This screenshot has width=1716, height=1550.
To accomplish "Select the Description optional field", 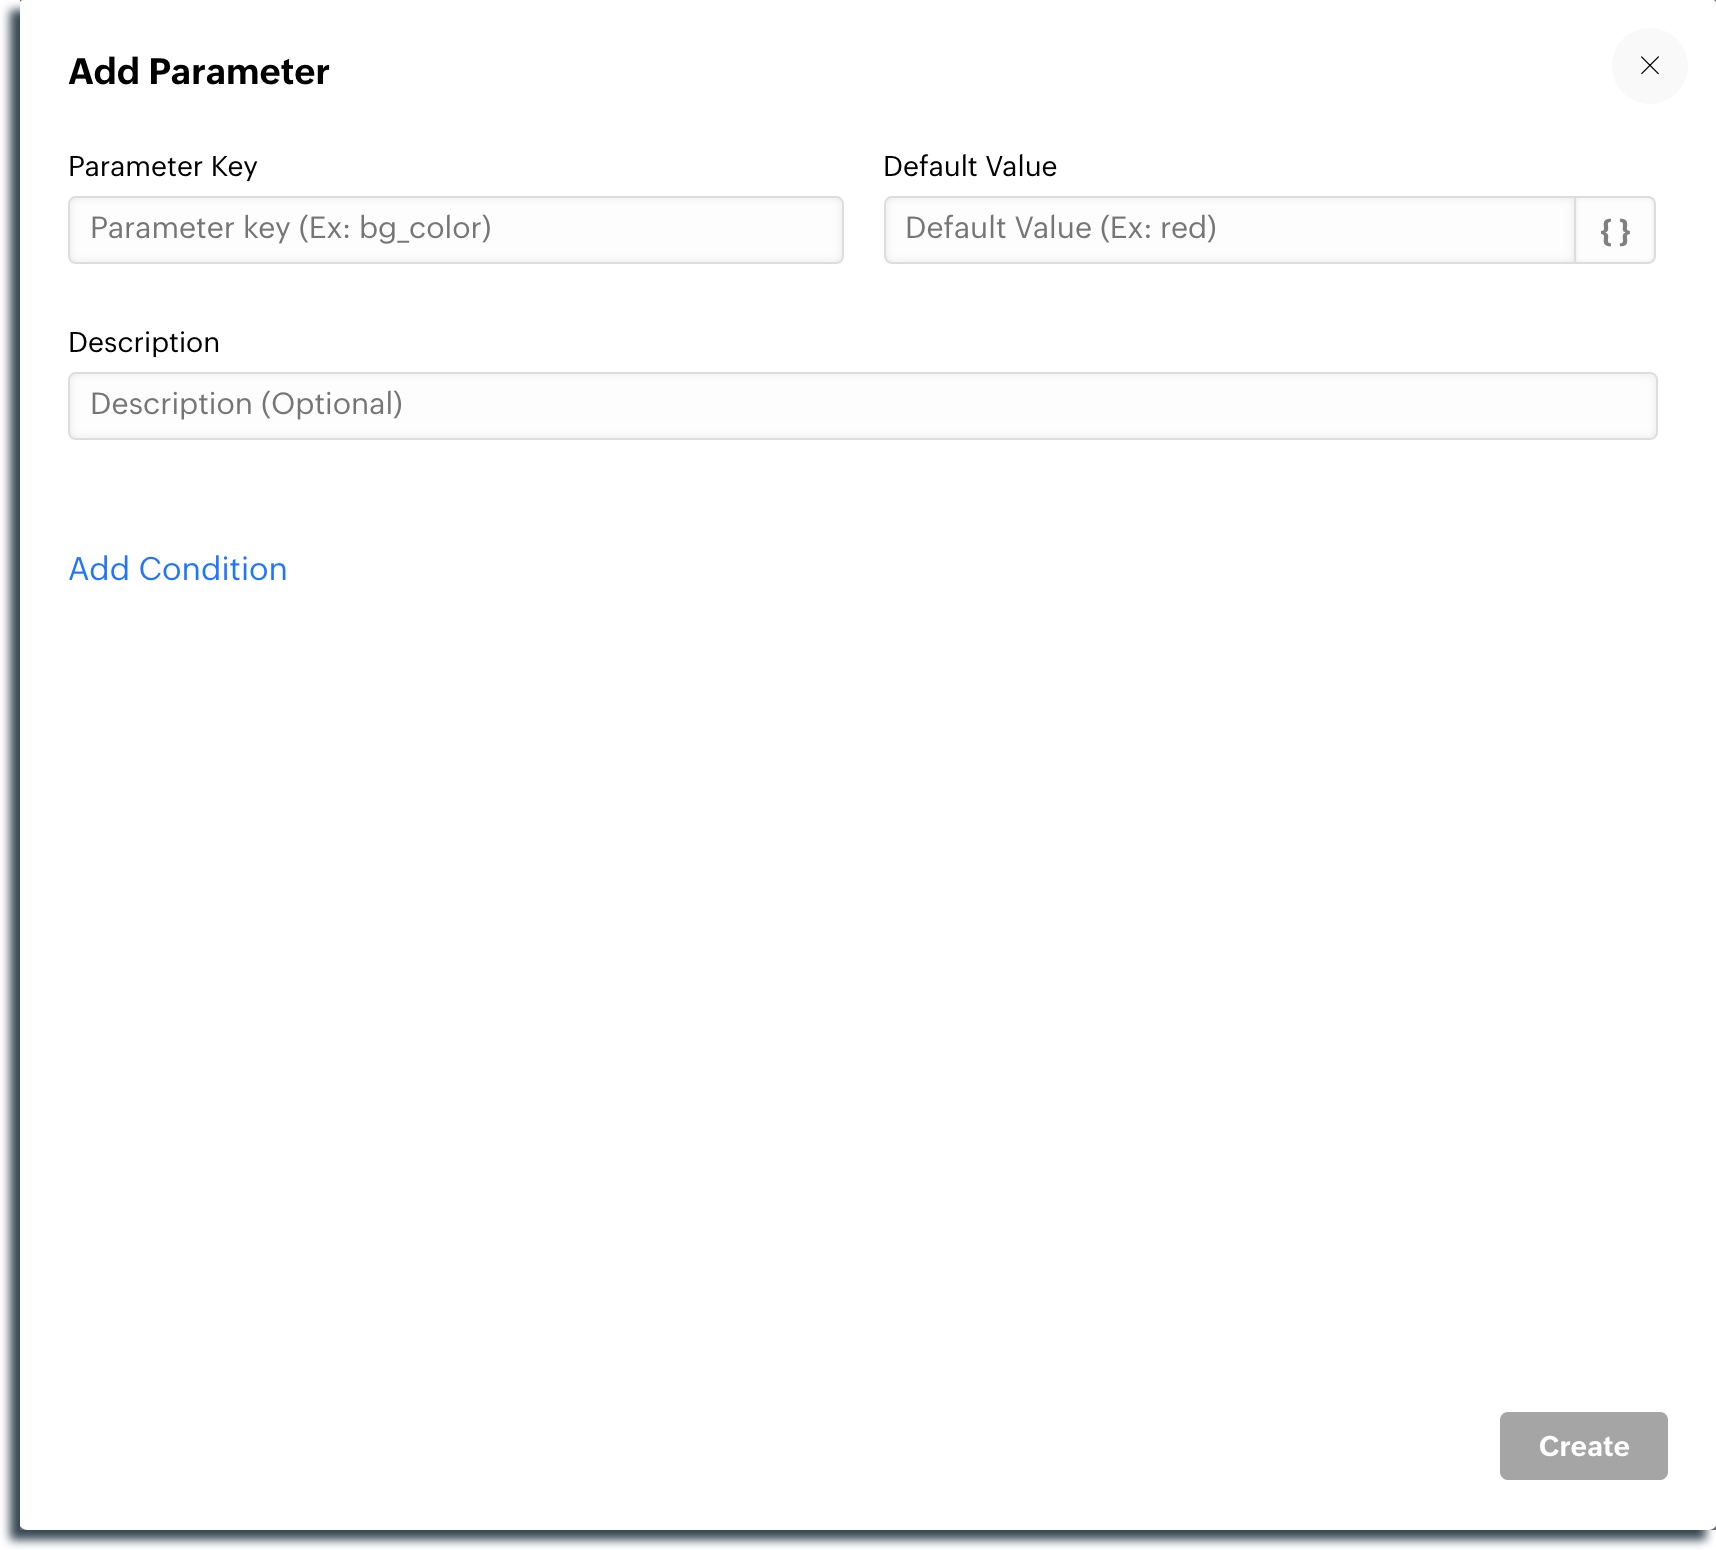I will click(x=862, y=406).
